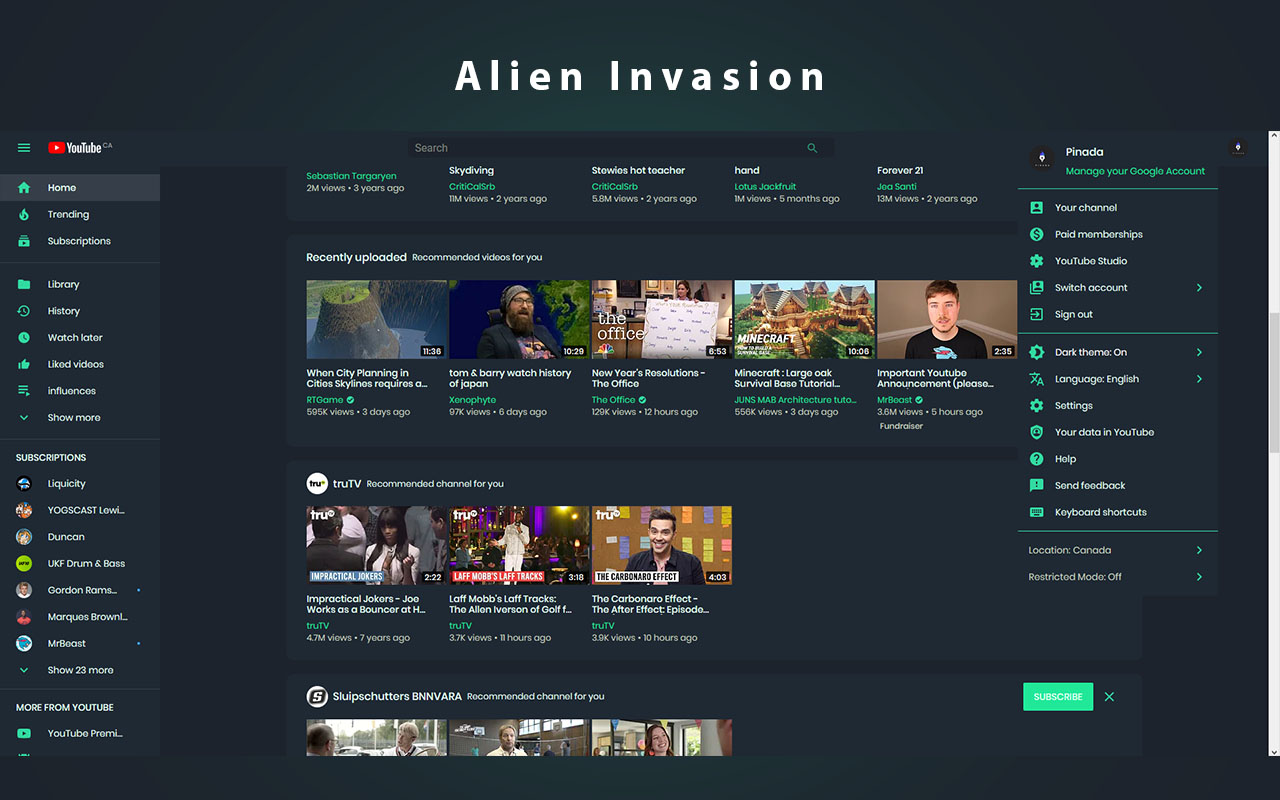Click the Send feedback icon
The height and width of the screenshot is (800, 1280).
(x=1036, y=485)
